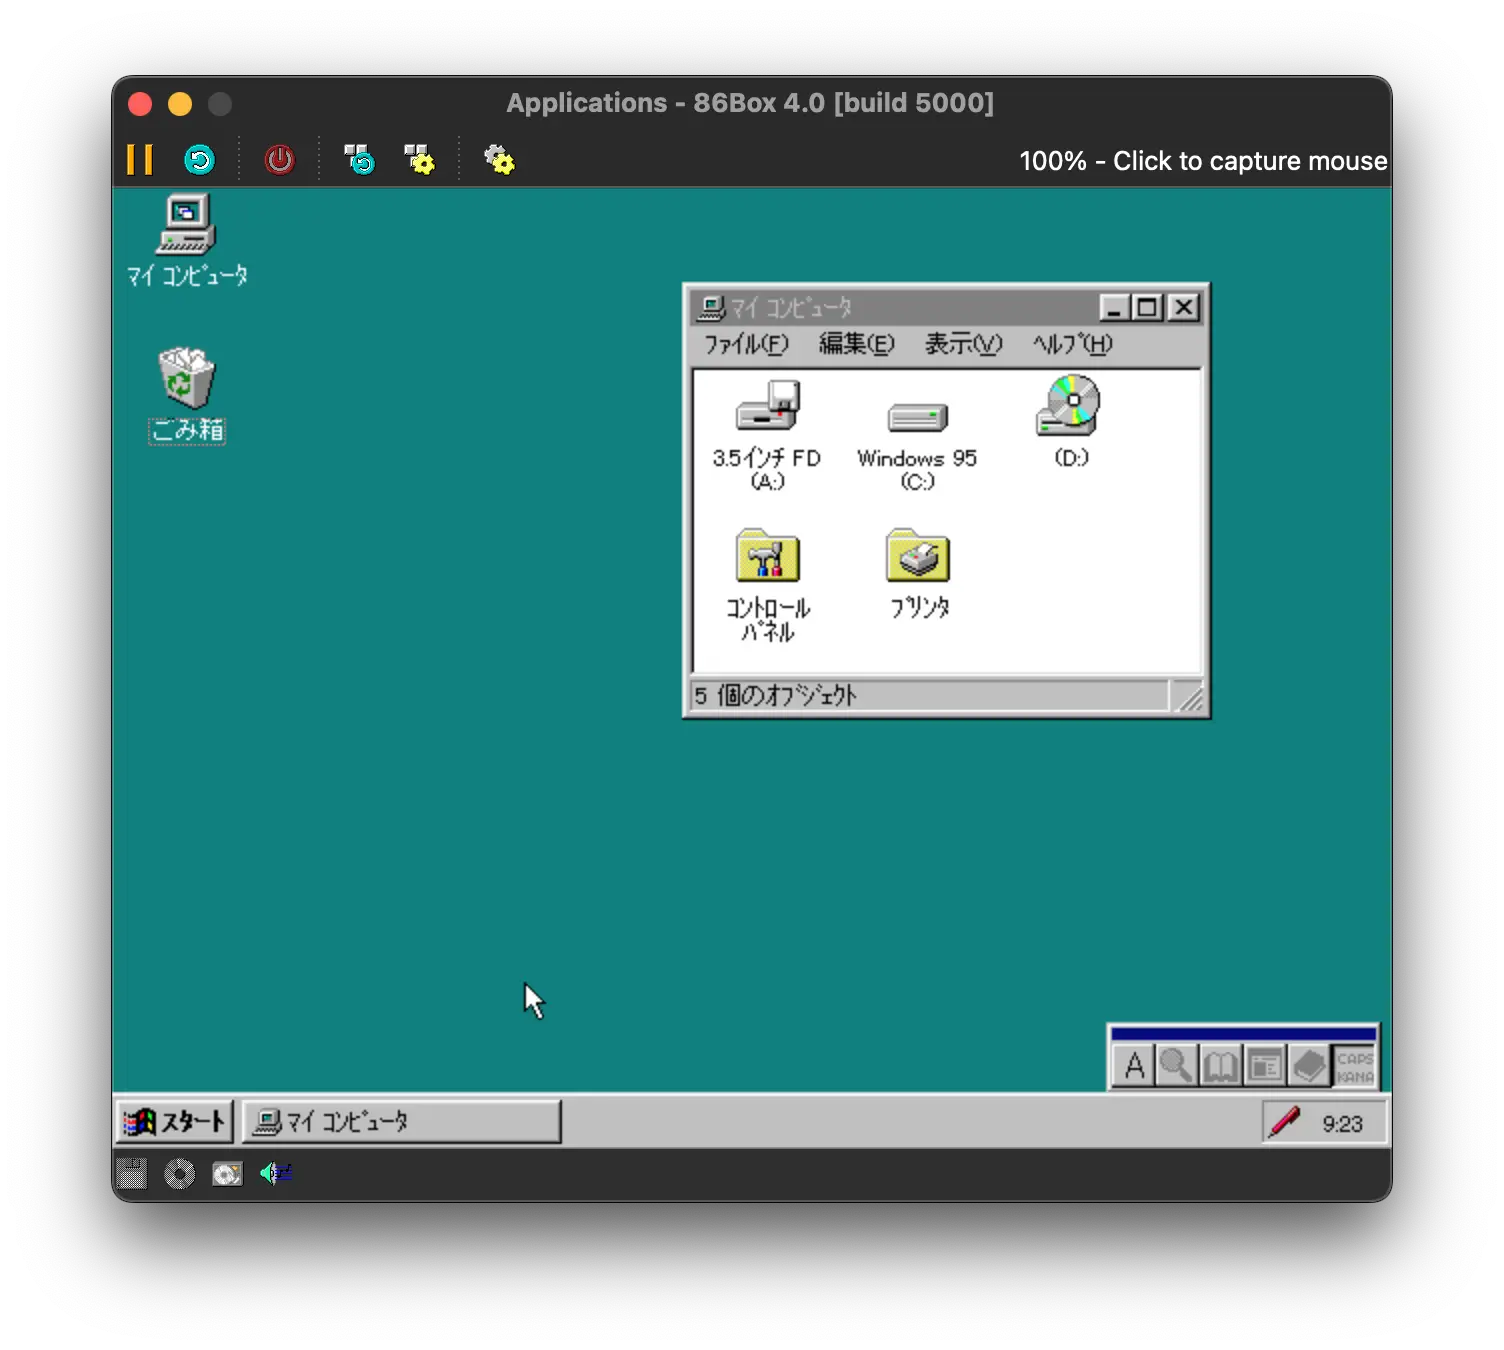Close the My Computer window
This screenshot has height=1350, width=1504.
(1183, 307)
